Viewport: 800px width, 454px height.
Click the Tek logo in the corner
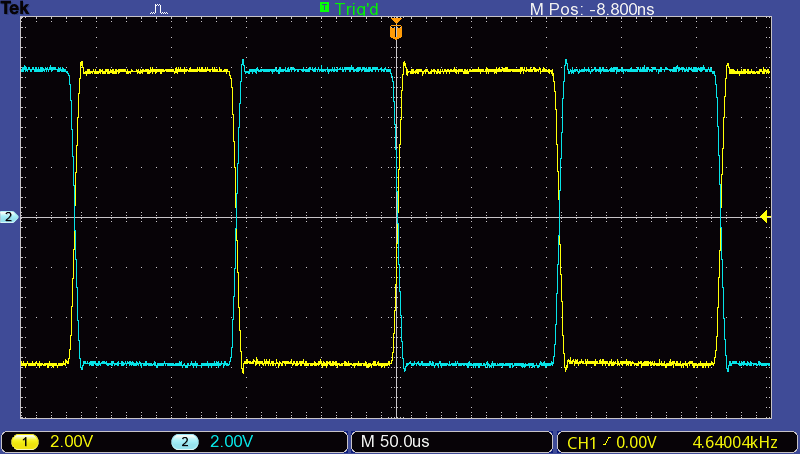(x=15, y=8)
